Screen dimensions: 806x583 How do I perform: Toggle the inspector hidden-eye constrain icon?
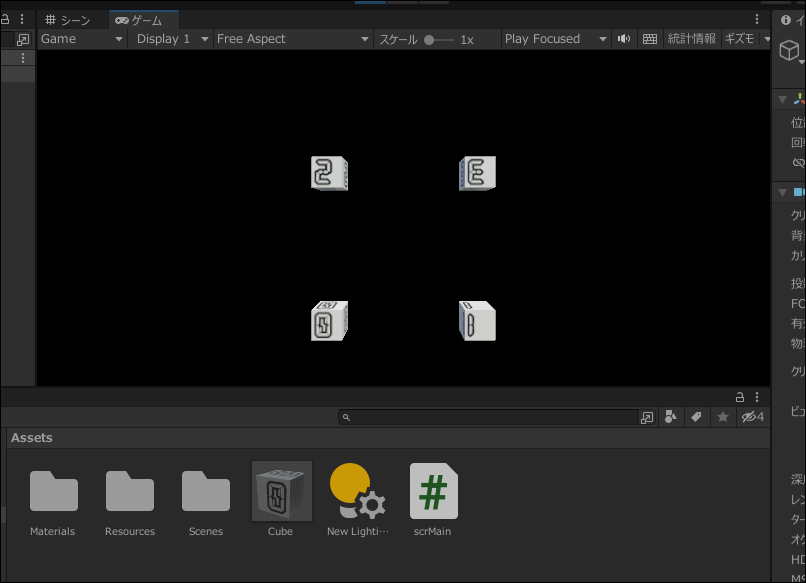pyautogui.click(x=798, y=163)
